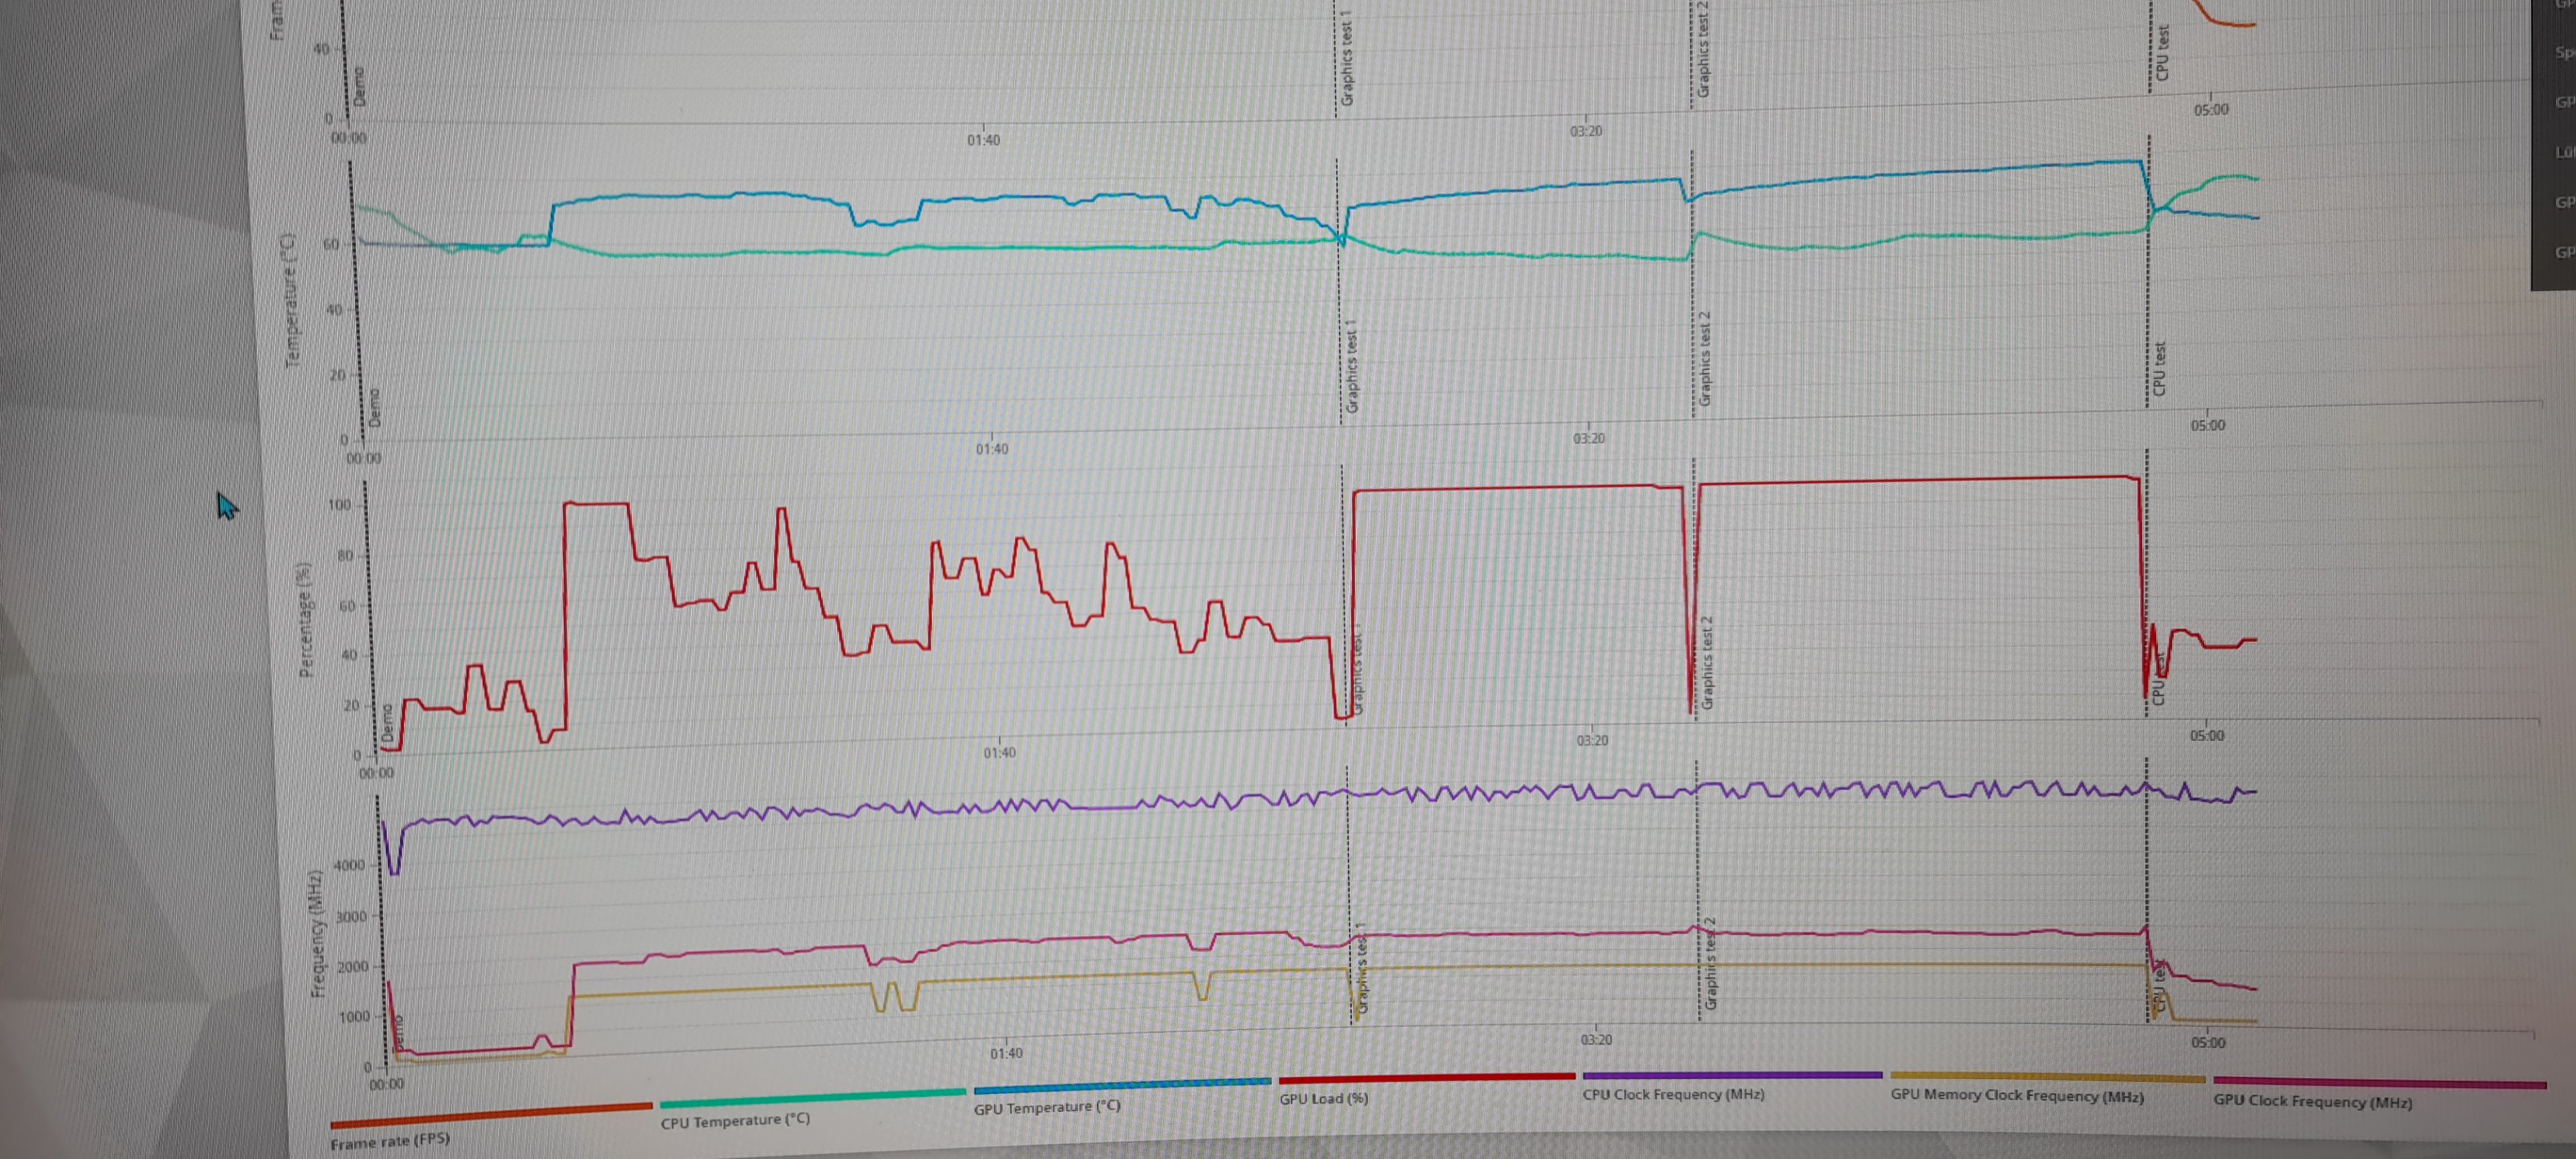The width and height of the screenshot is (2576, 1159).
Task: Click the GPU Load (%) legend label
Action: [1323, 1098]
